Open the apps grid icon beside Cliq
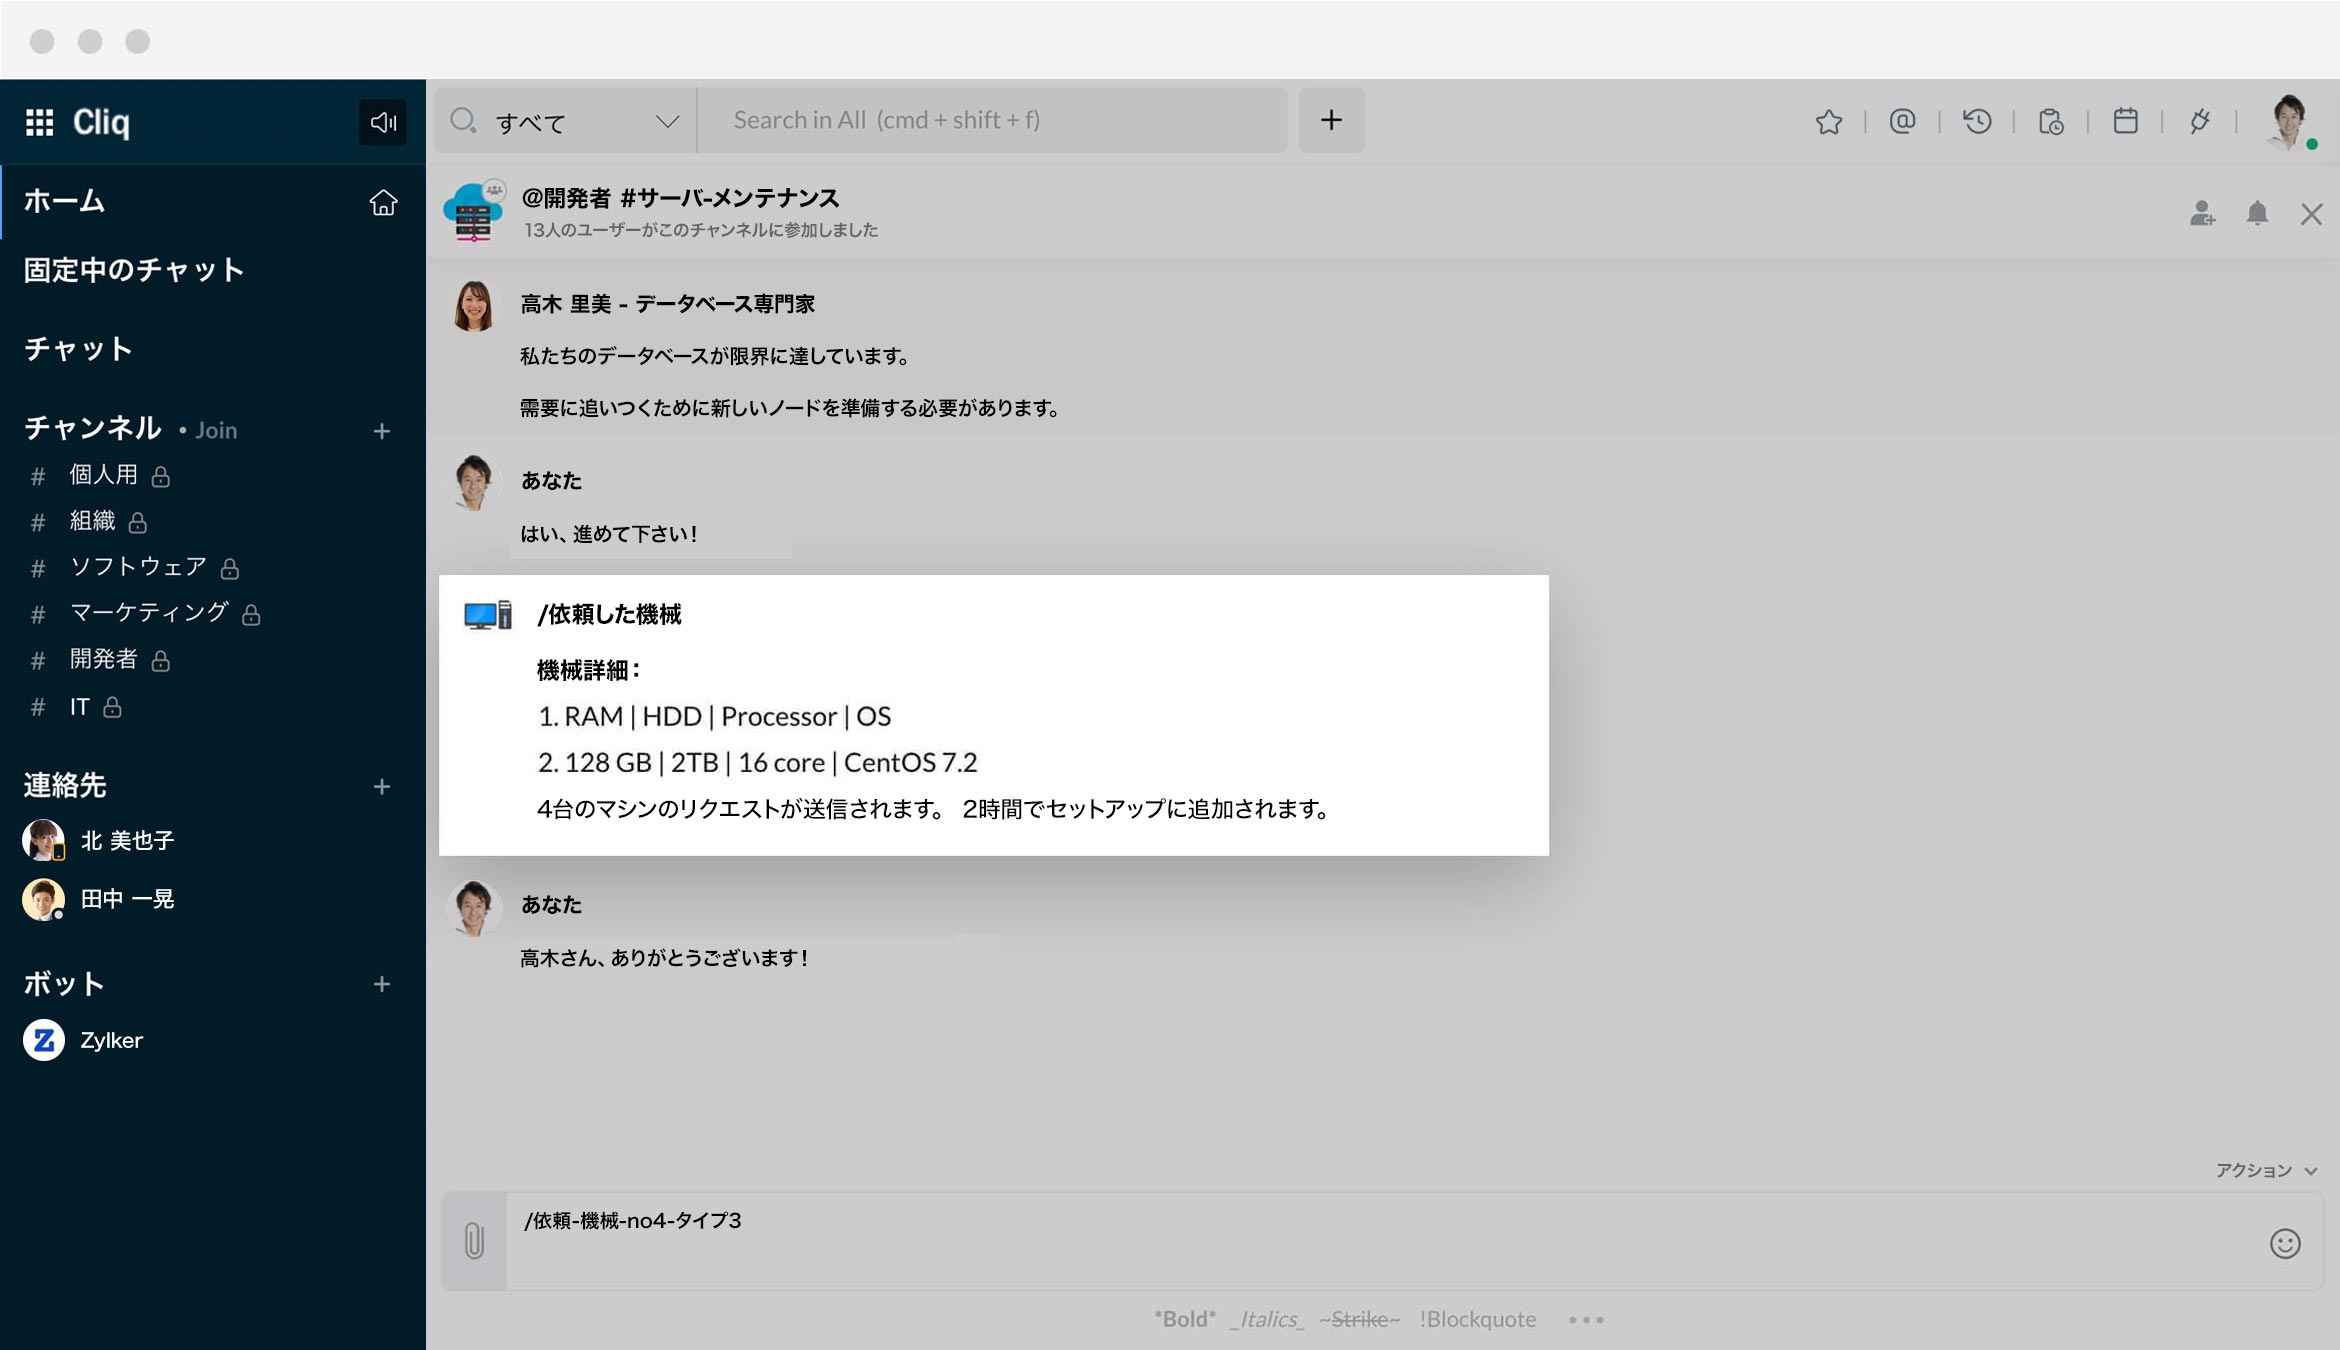 tap(39, 122)
